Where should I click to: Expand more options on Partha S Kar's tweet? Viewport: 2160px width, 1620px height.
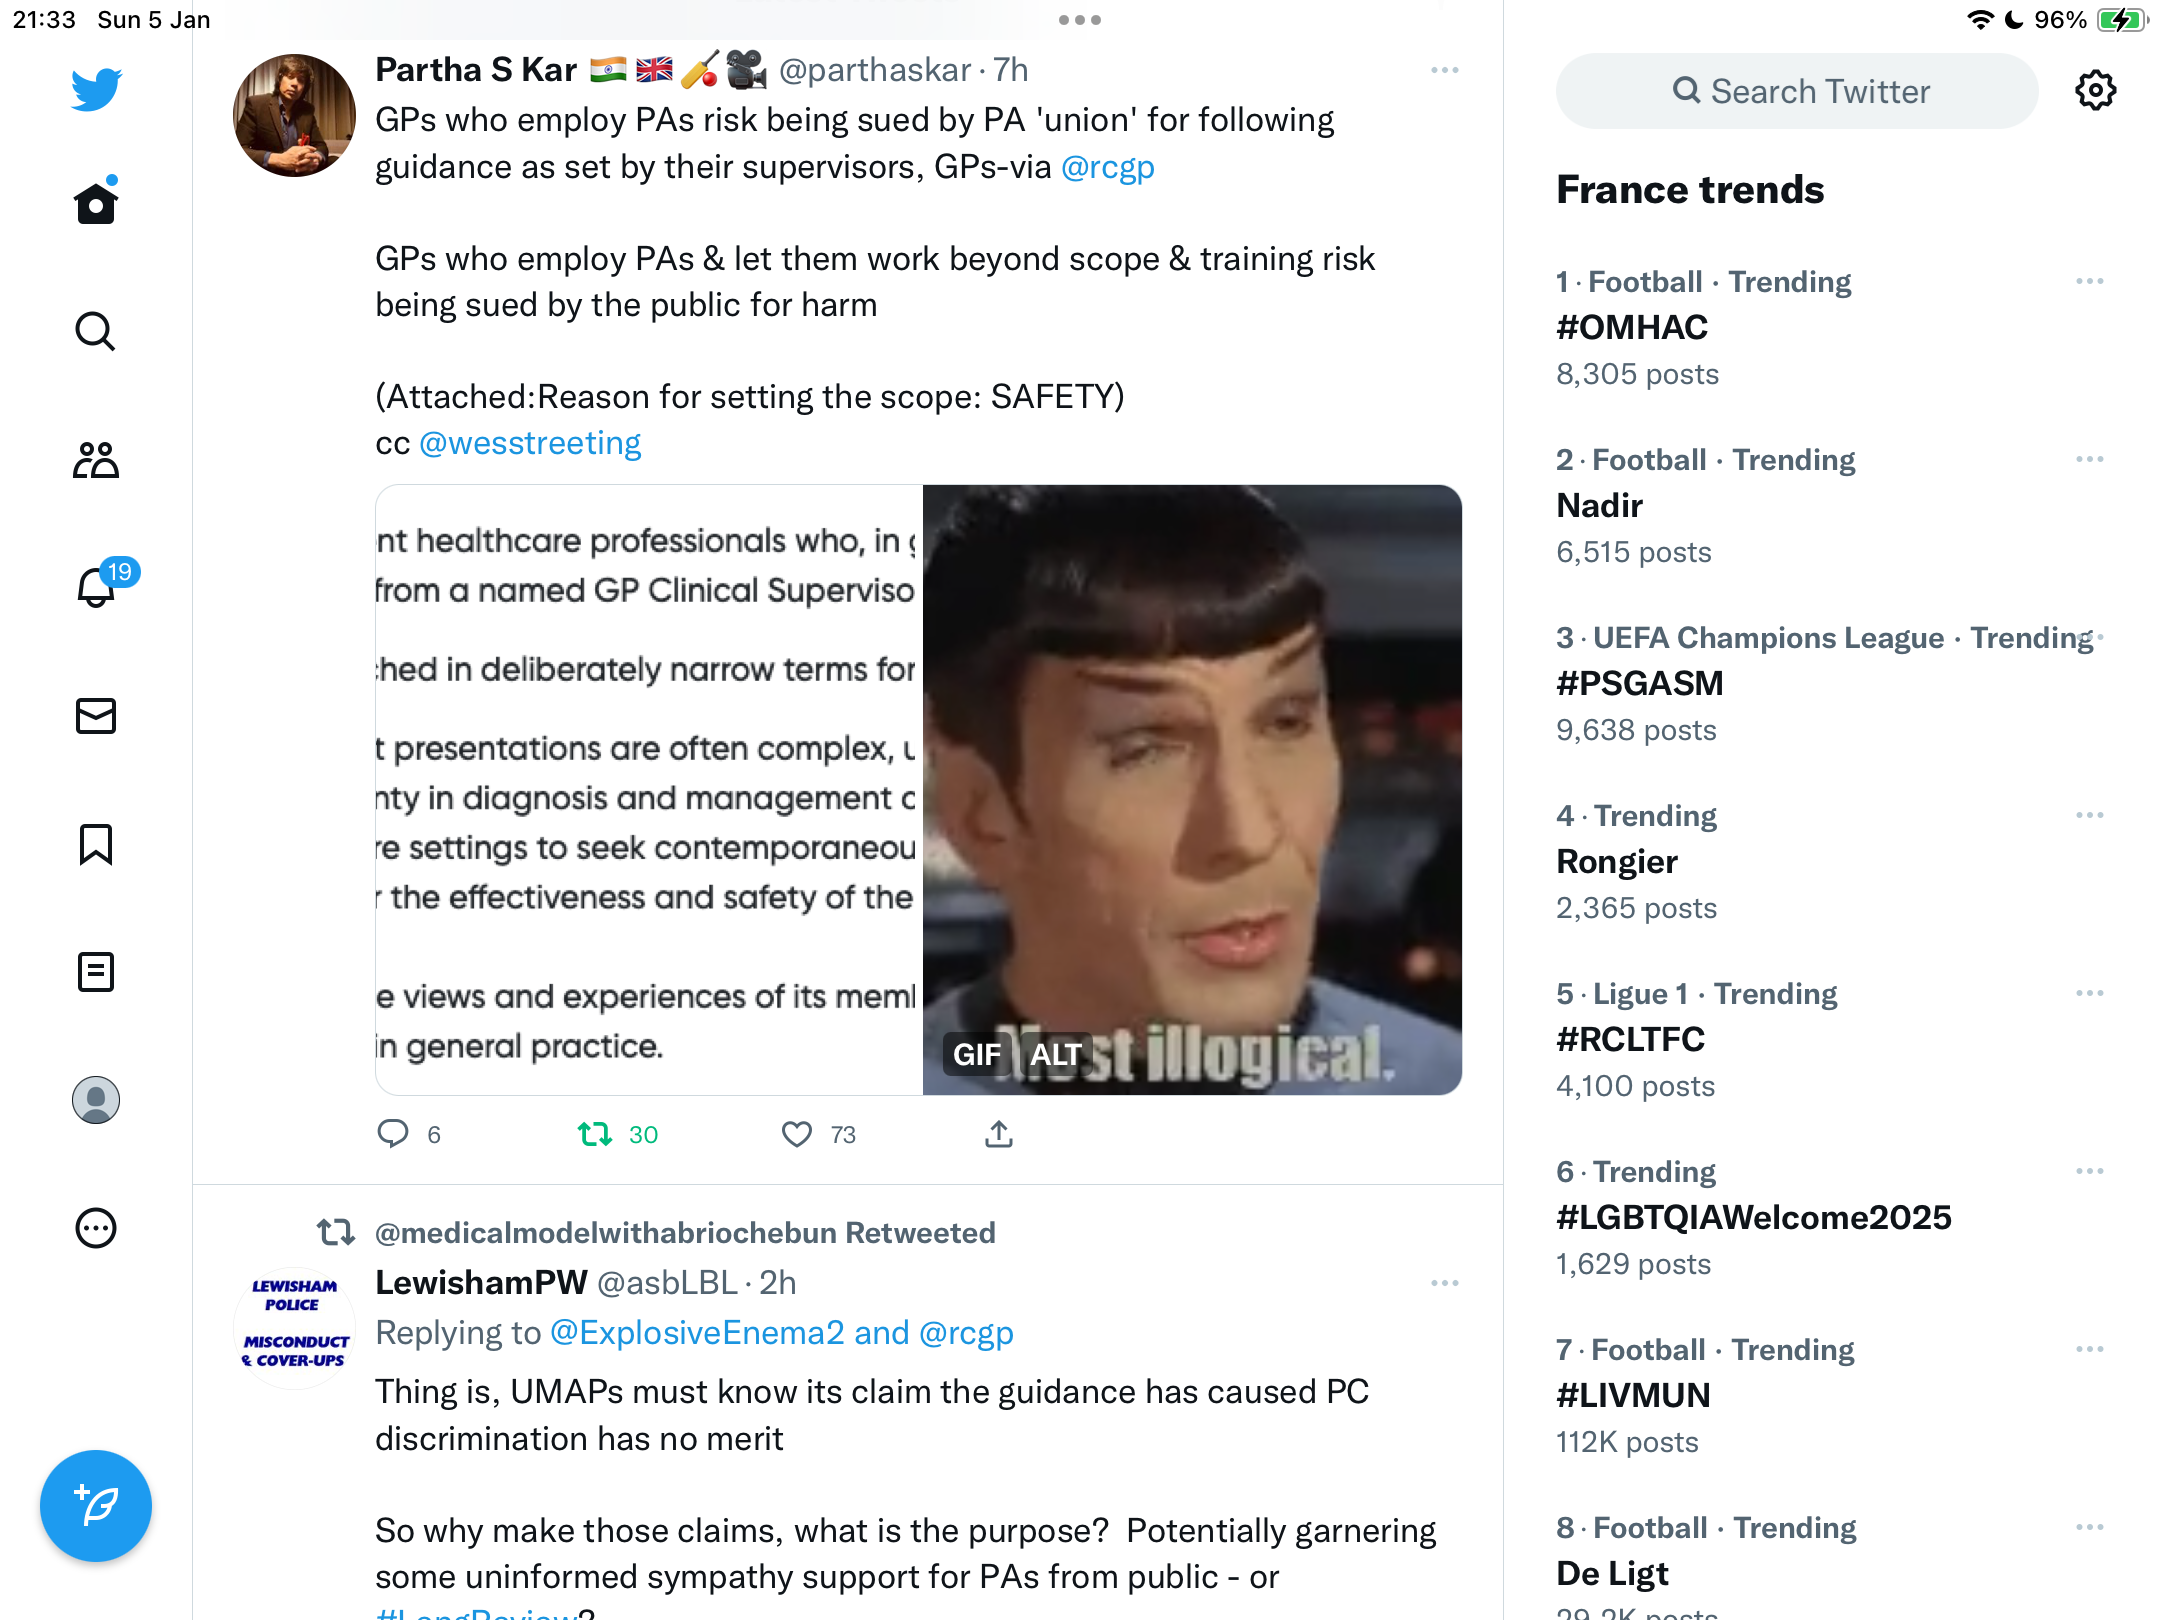pos(1445,70)
